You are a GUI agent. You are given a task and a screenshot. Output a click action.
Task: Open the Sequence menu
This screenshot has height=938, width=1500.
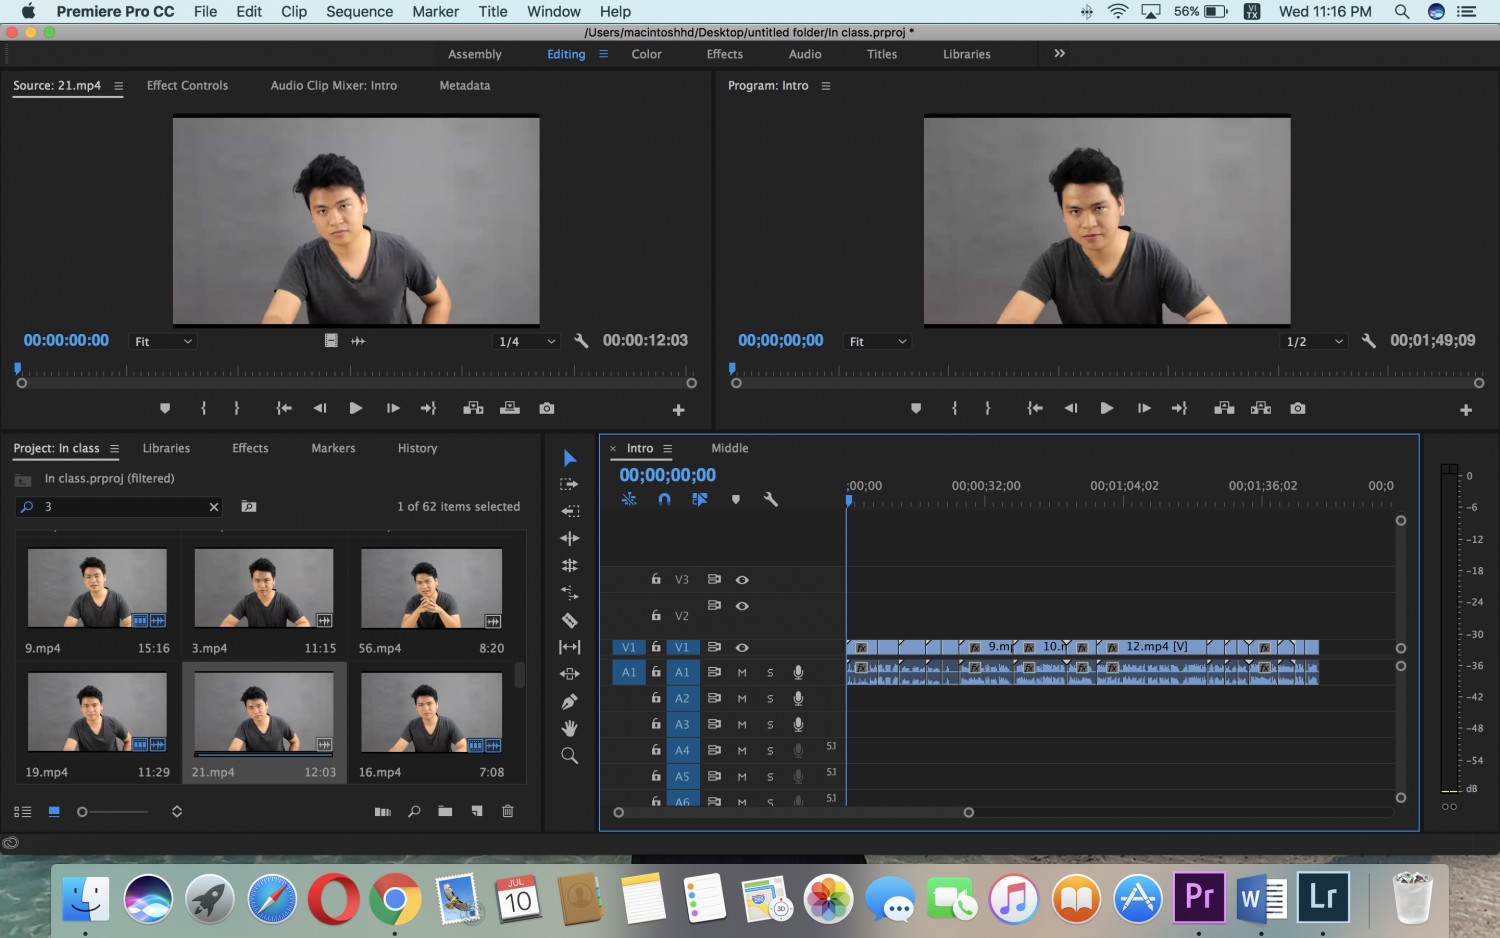pyautogui.click(x=359, y=11)
